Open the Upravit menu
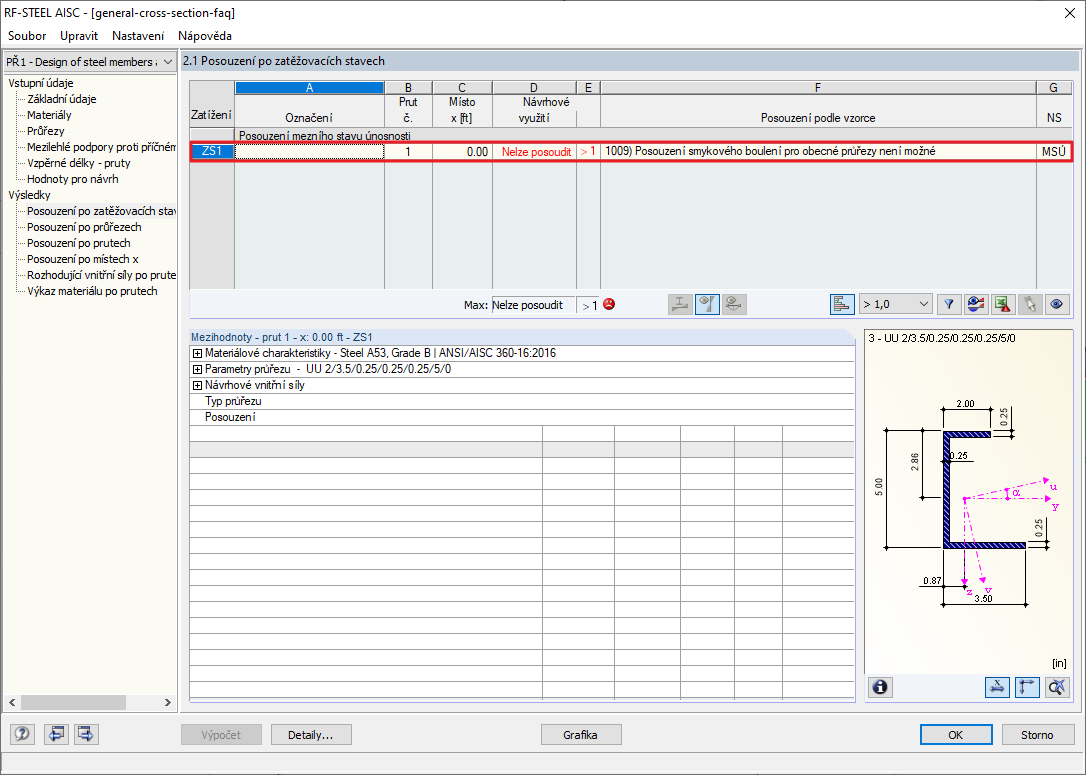Image resolution: width=1086 pixels, height=775 pixels. pyautogui.click(x=79, y=36)
